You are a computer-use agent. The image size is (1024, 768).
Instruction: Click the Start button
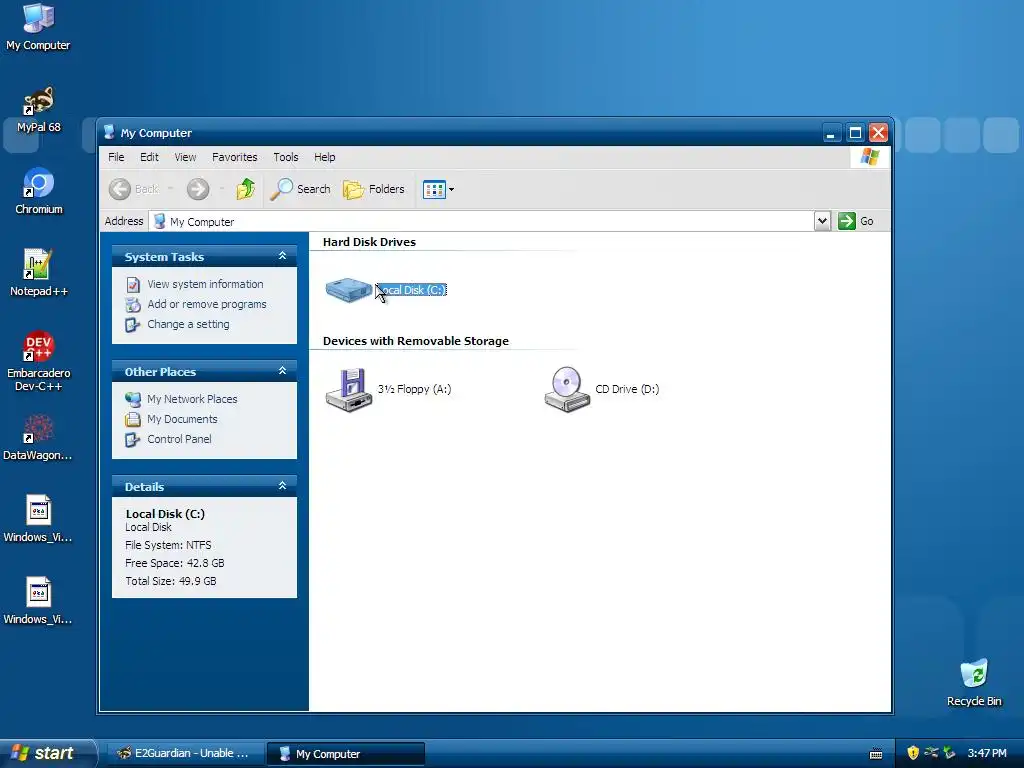tap(47, 753)
